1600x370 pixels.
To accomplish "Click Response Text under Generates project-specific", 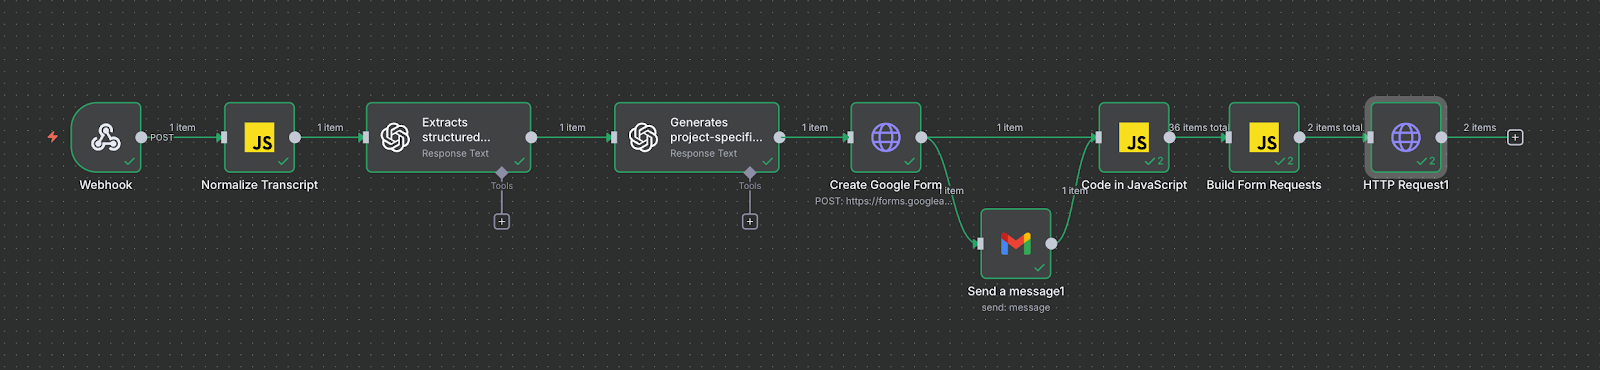I will 703,153.
